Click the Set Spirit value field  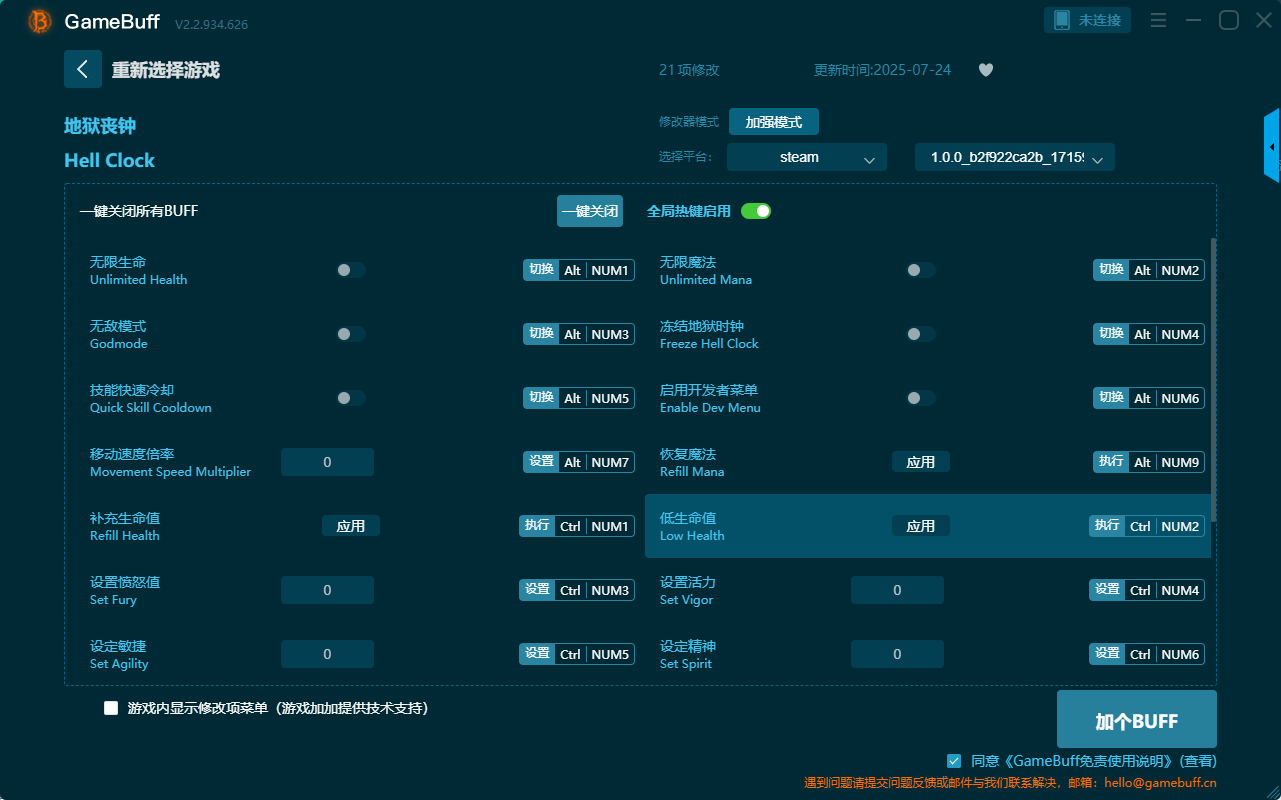point(897,654)
